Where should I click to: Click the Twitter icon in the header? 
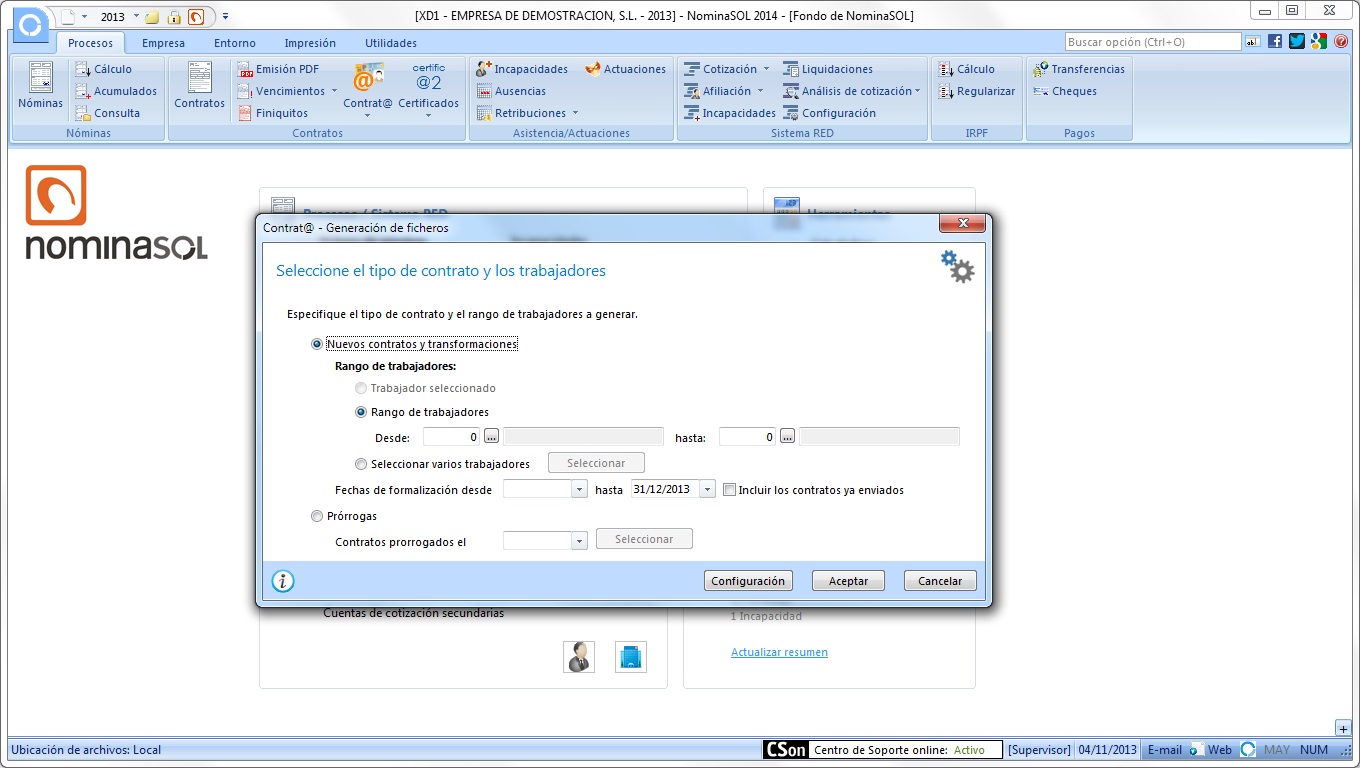coord(1297,41)
